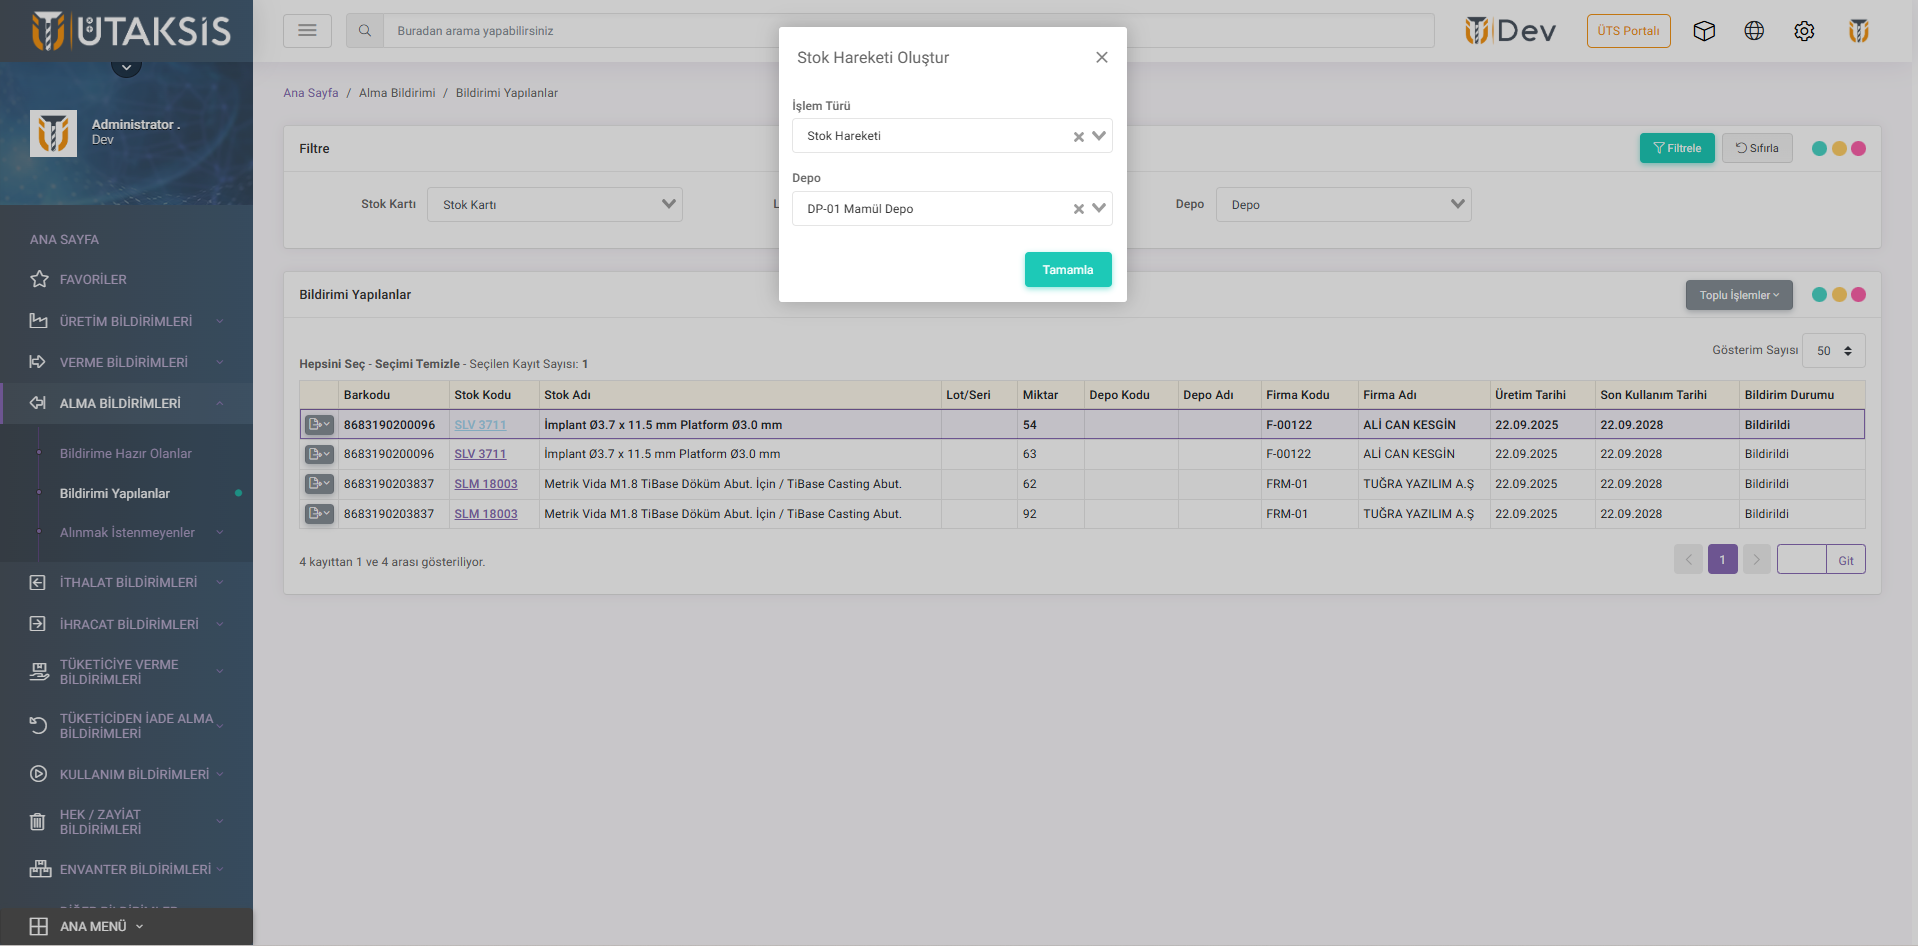This screenshot has width=1918, height=946.
Task: Click the globe language icon
Action: click(1754, 31)
